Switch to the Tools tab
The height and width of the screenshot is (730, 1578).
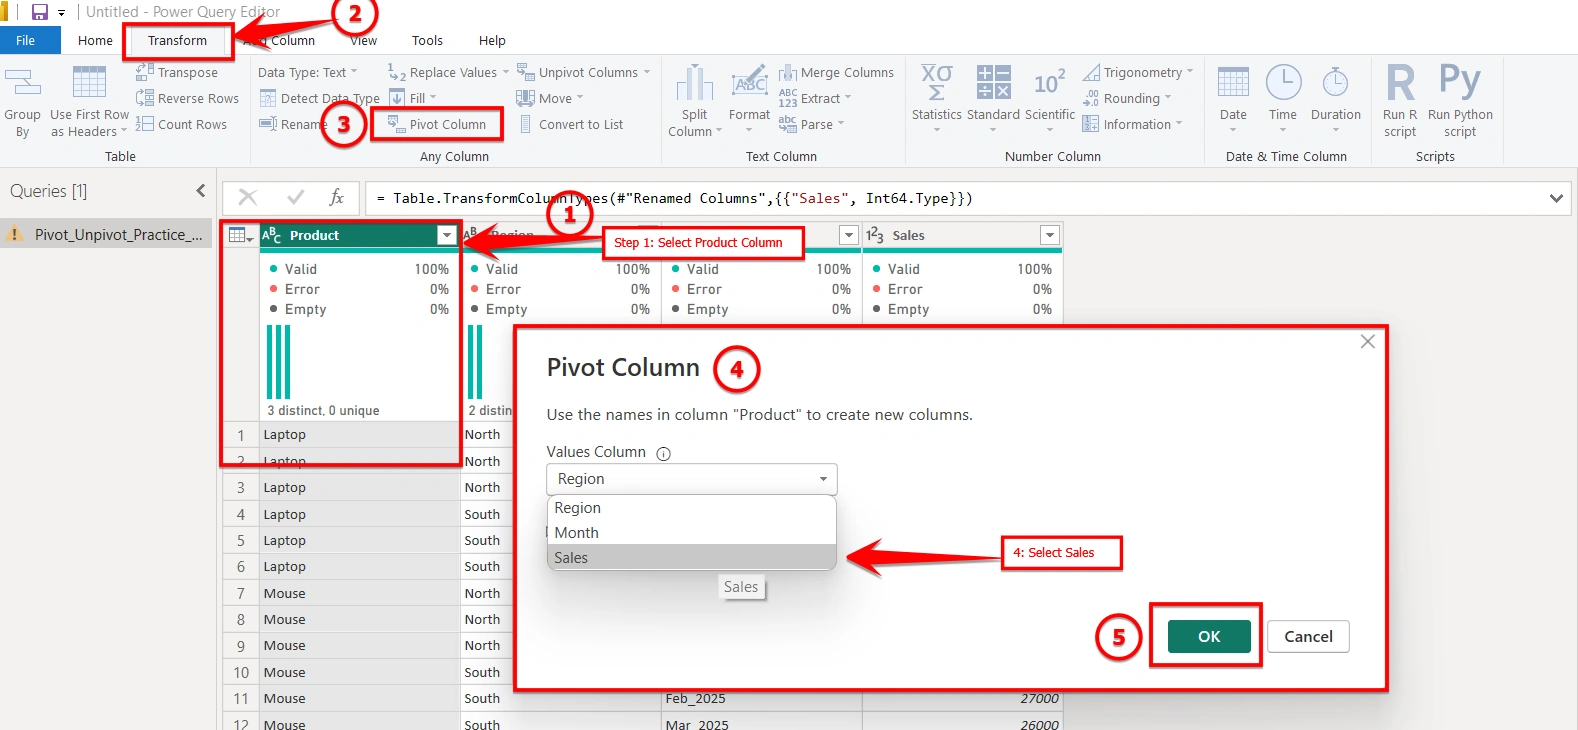point(427,40)
